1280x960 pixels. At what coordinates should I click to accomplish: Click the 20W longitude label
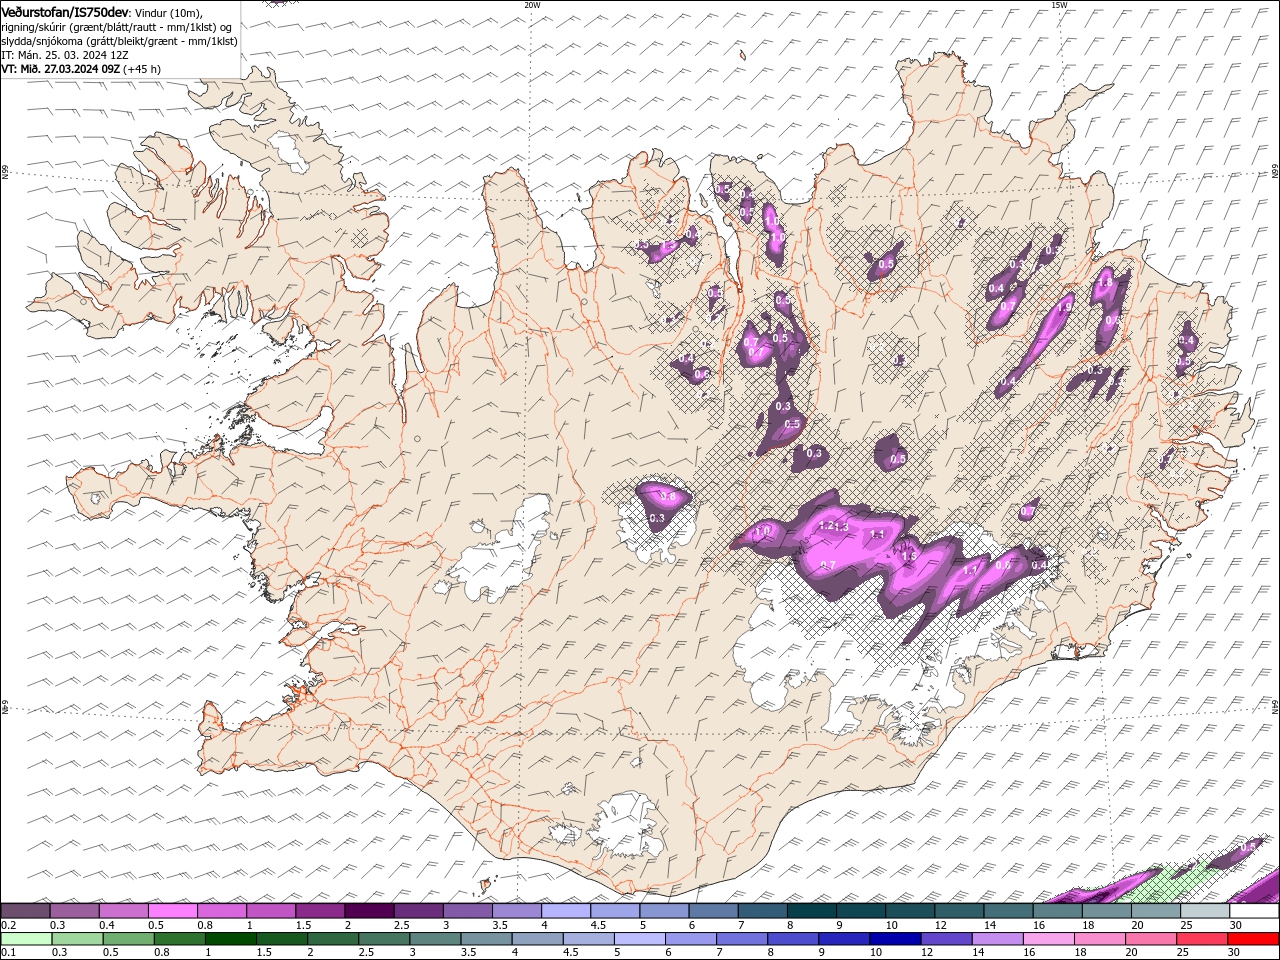point(532,5)
